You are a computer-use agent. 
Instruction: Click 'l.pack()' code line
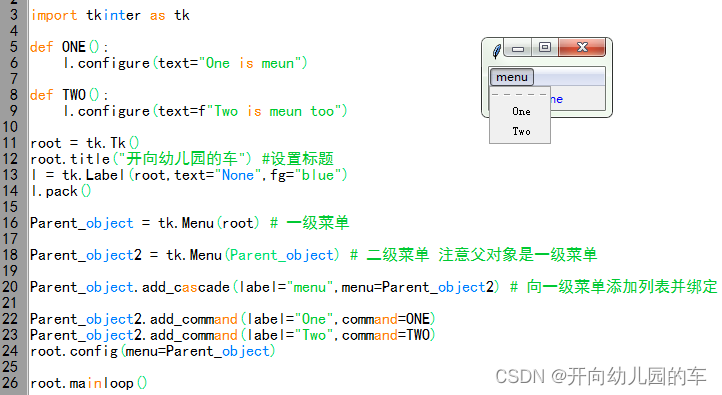[x=61, y=191]
